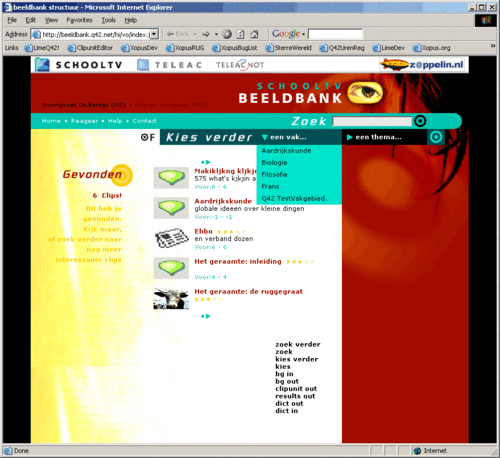Viewport: 500px width, 458px height.
Task: Click the Contact navigation link
Action: (x=144, y=121)
